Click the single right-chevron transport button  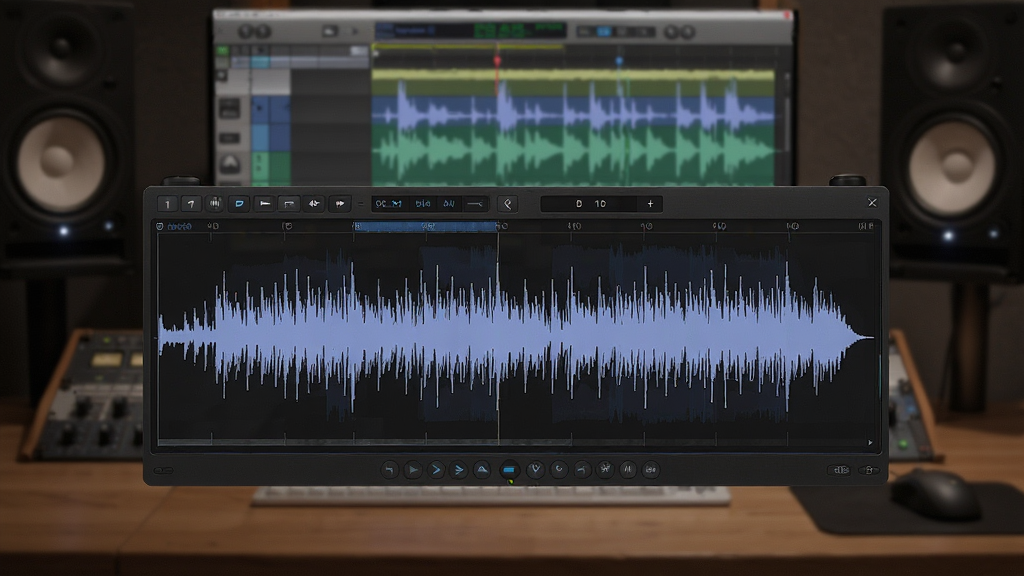tap(436, 470)
